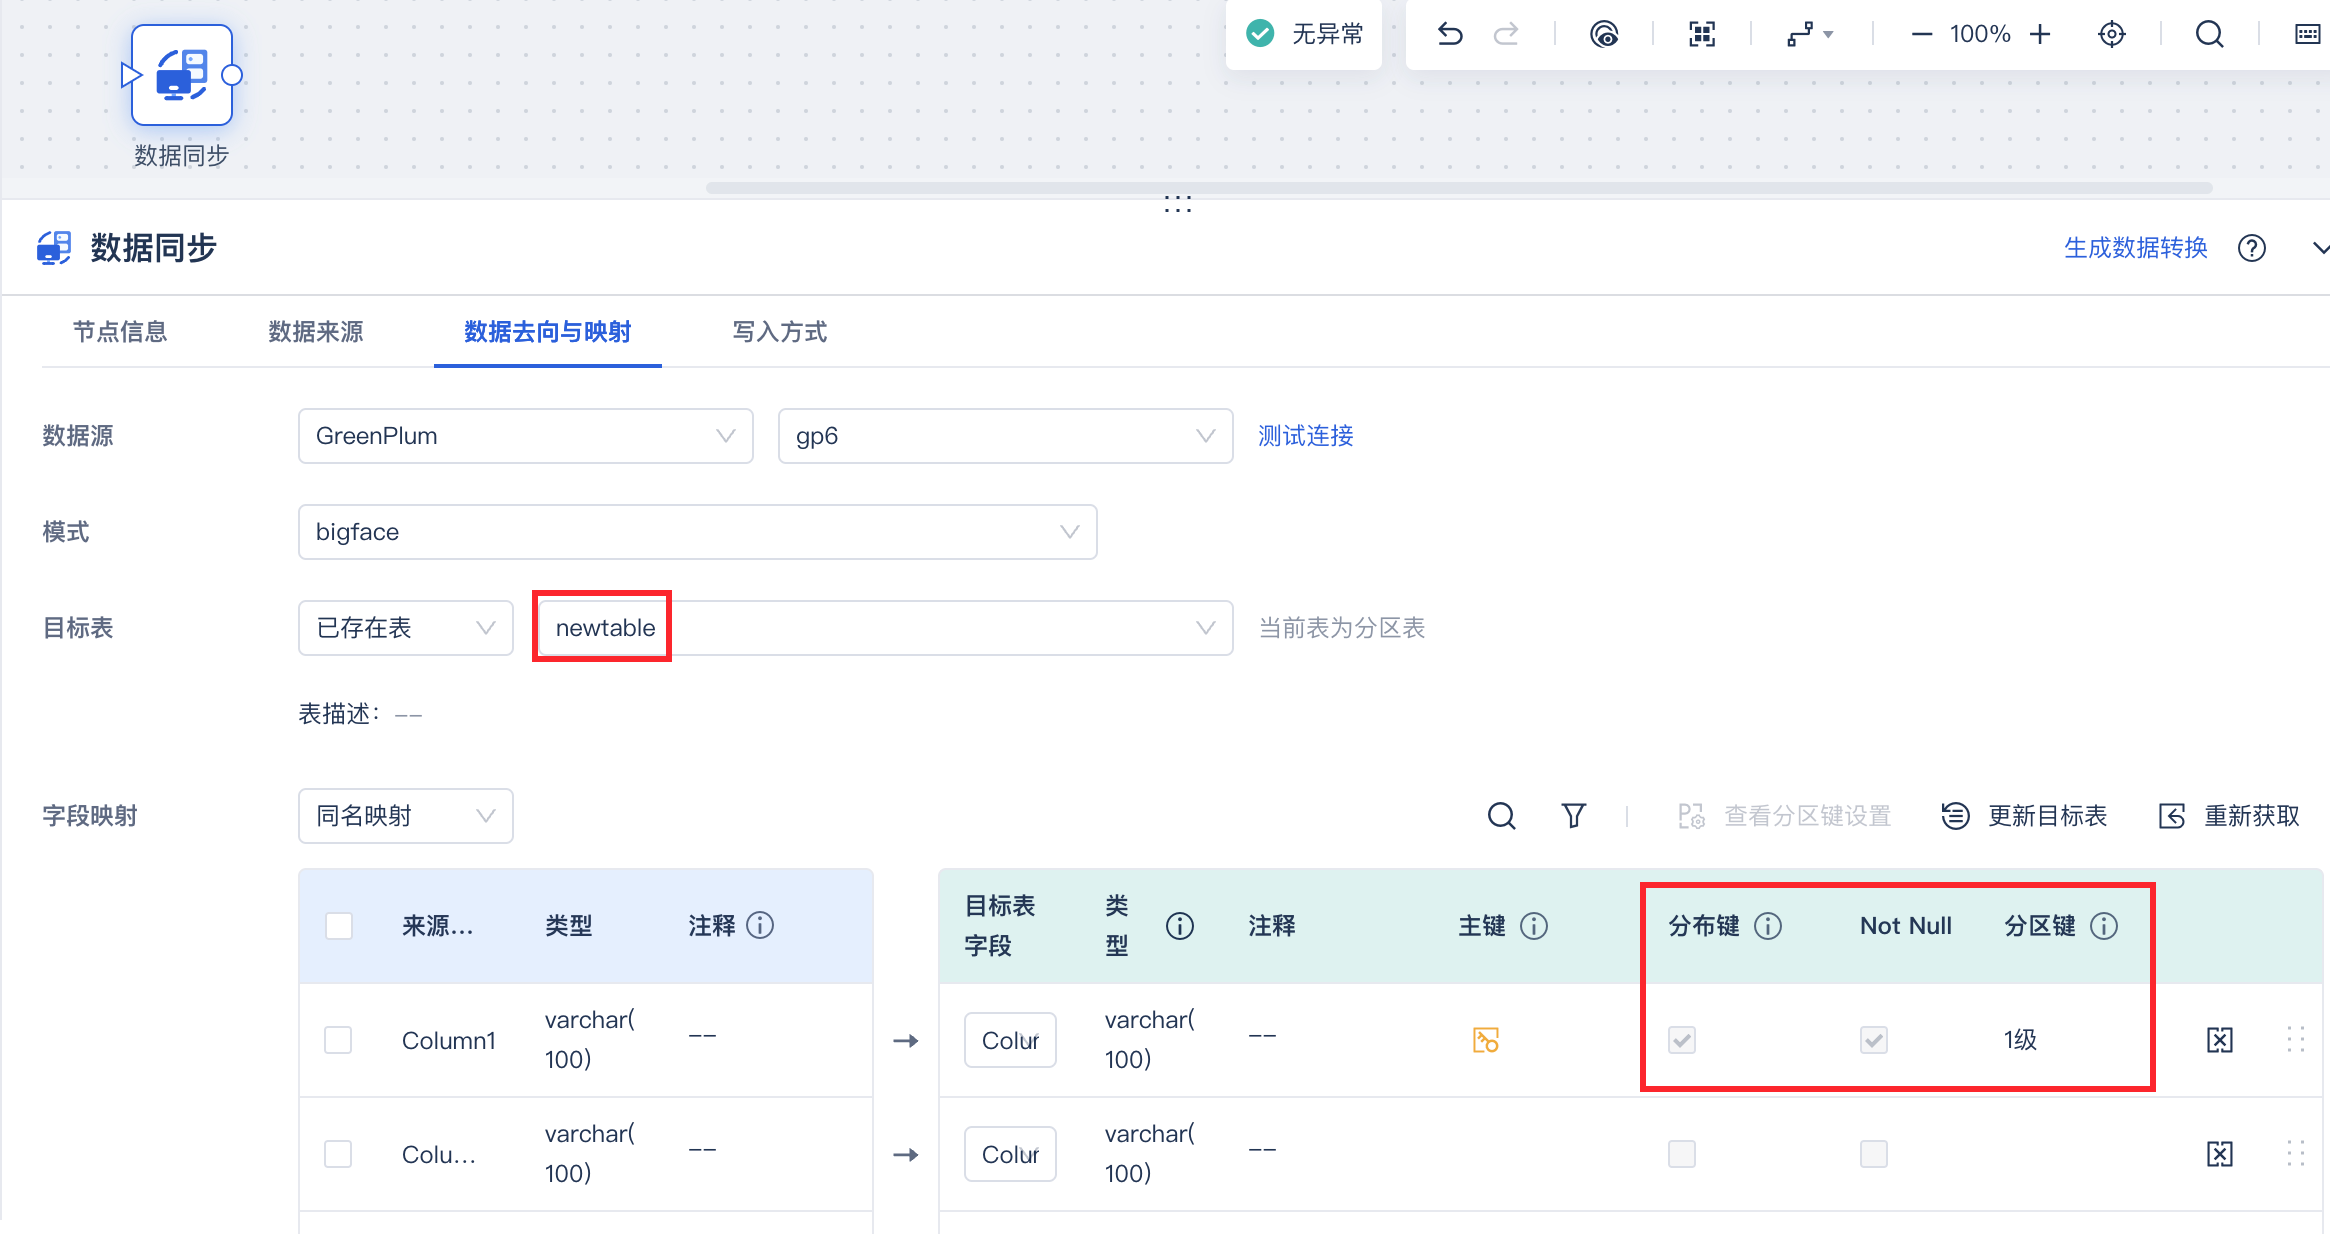This screenshot has width=2330, height=1234.
Task: Toggle the select-all source fields checkbox
Action: pyautogui.click(x=339, y=926)
